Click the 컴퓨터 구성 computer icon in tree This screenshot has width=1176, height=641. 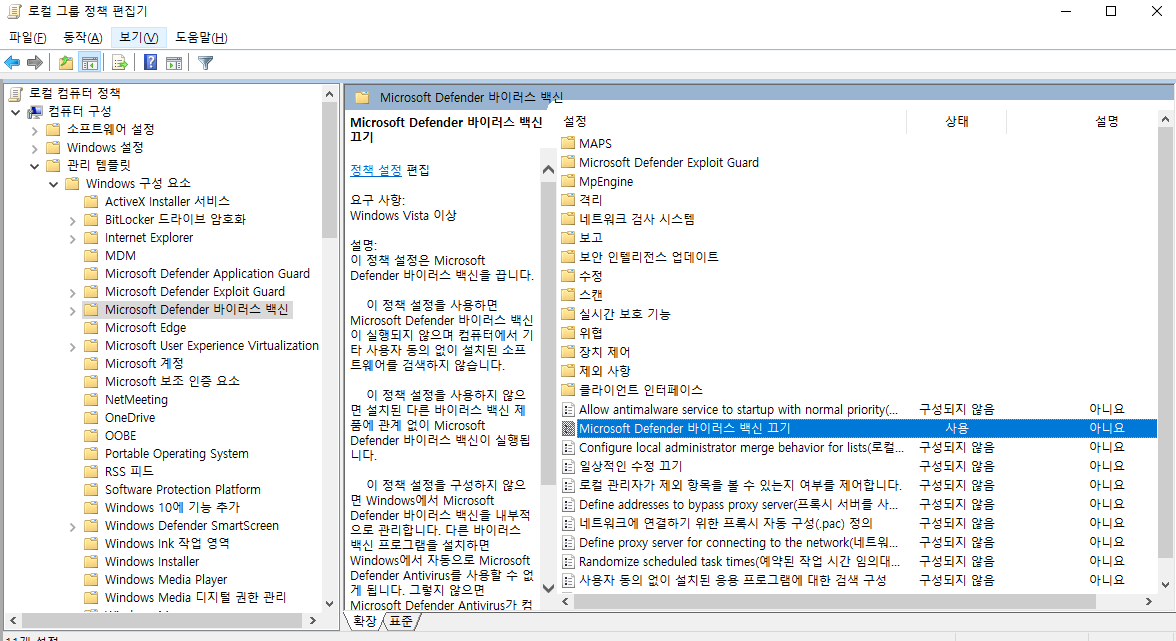click(35, 111)
